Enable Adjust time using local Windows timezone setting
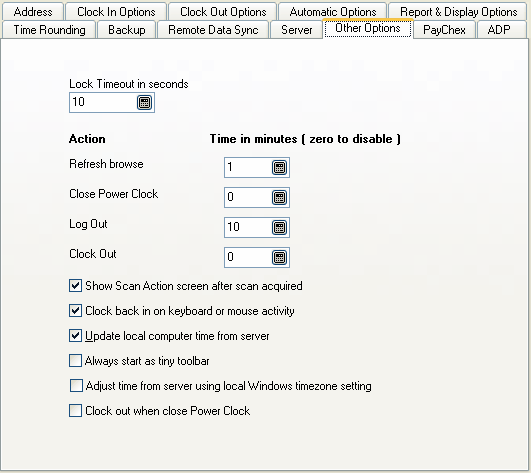Image resolution: width=531 pixels, height=473 pixels. (76, 386)
